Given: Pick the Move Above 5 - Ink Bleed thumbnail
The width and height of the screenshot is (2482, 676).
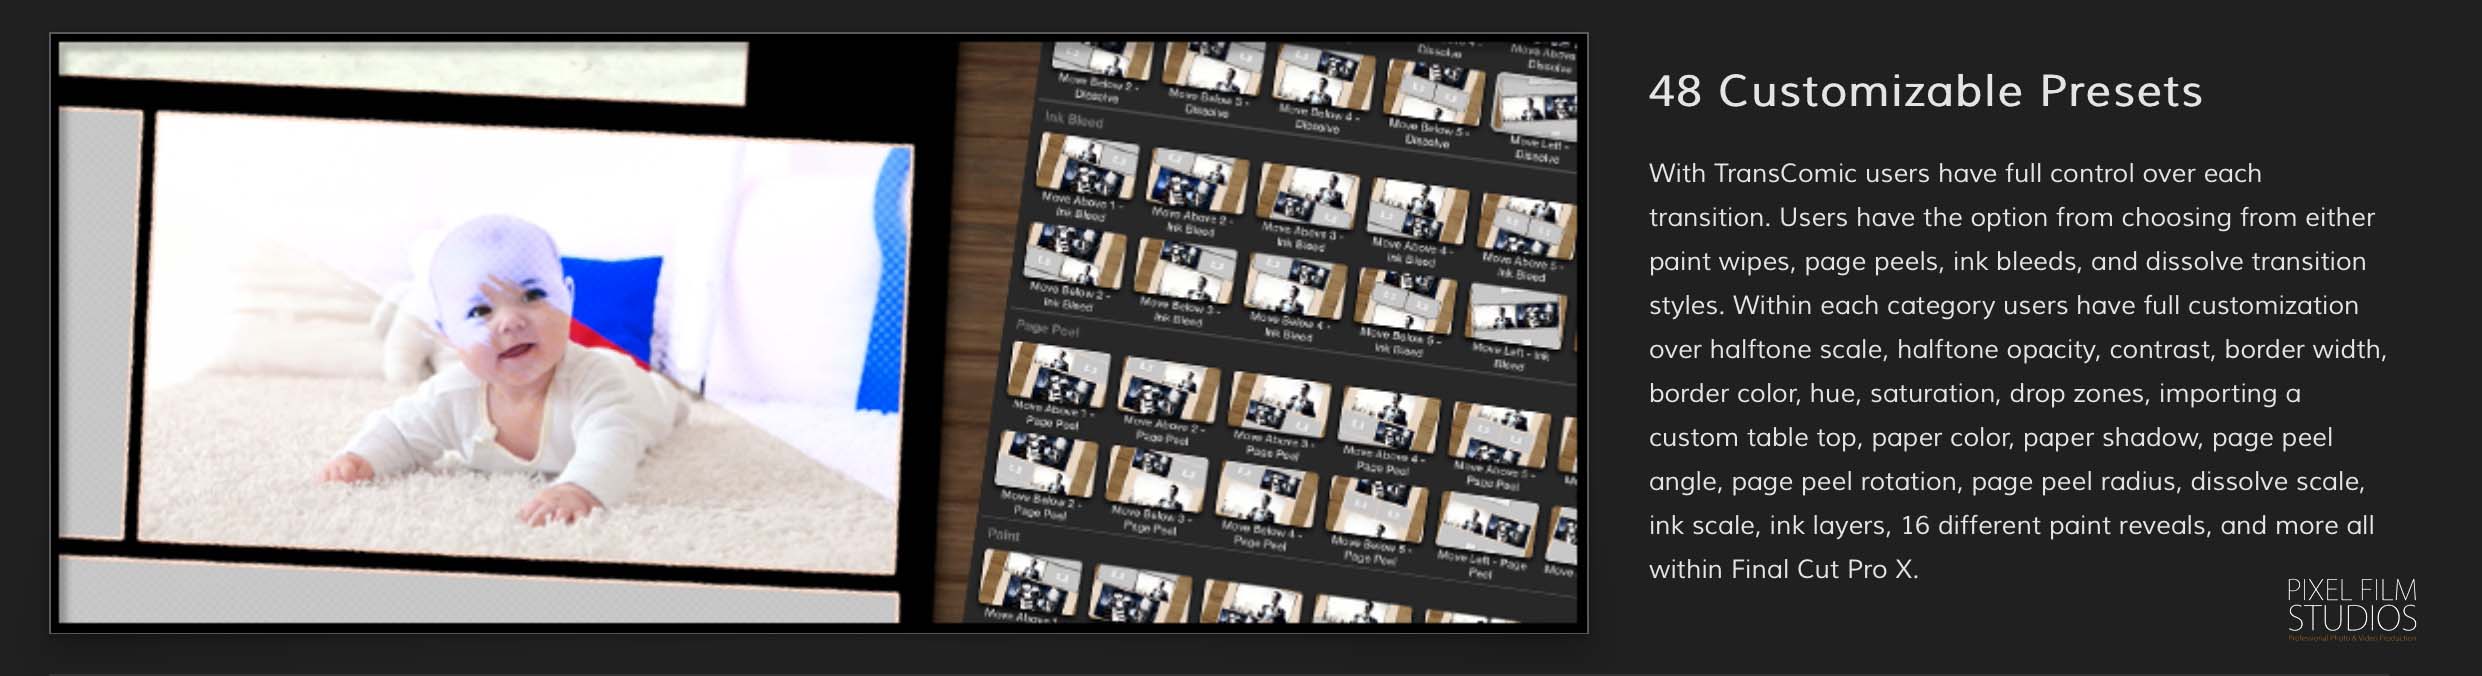Looking at the screenshot, I should pyautogui.click(x=1527, y=224).
